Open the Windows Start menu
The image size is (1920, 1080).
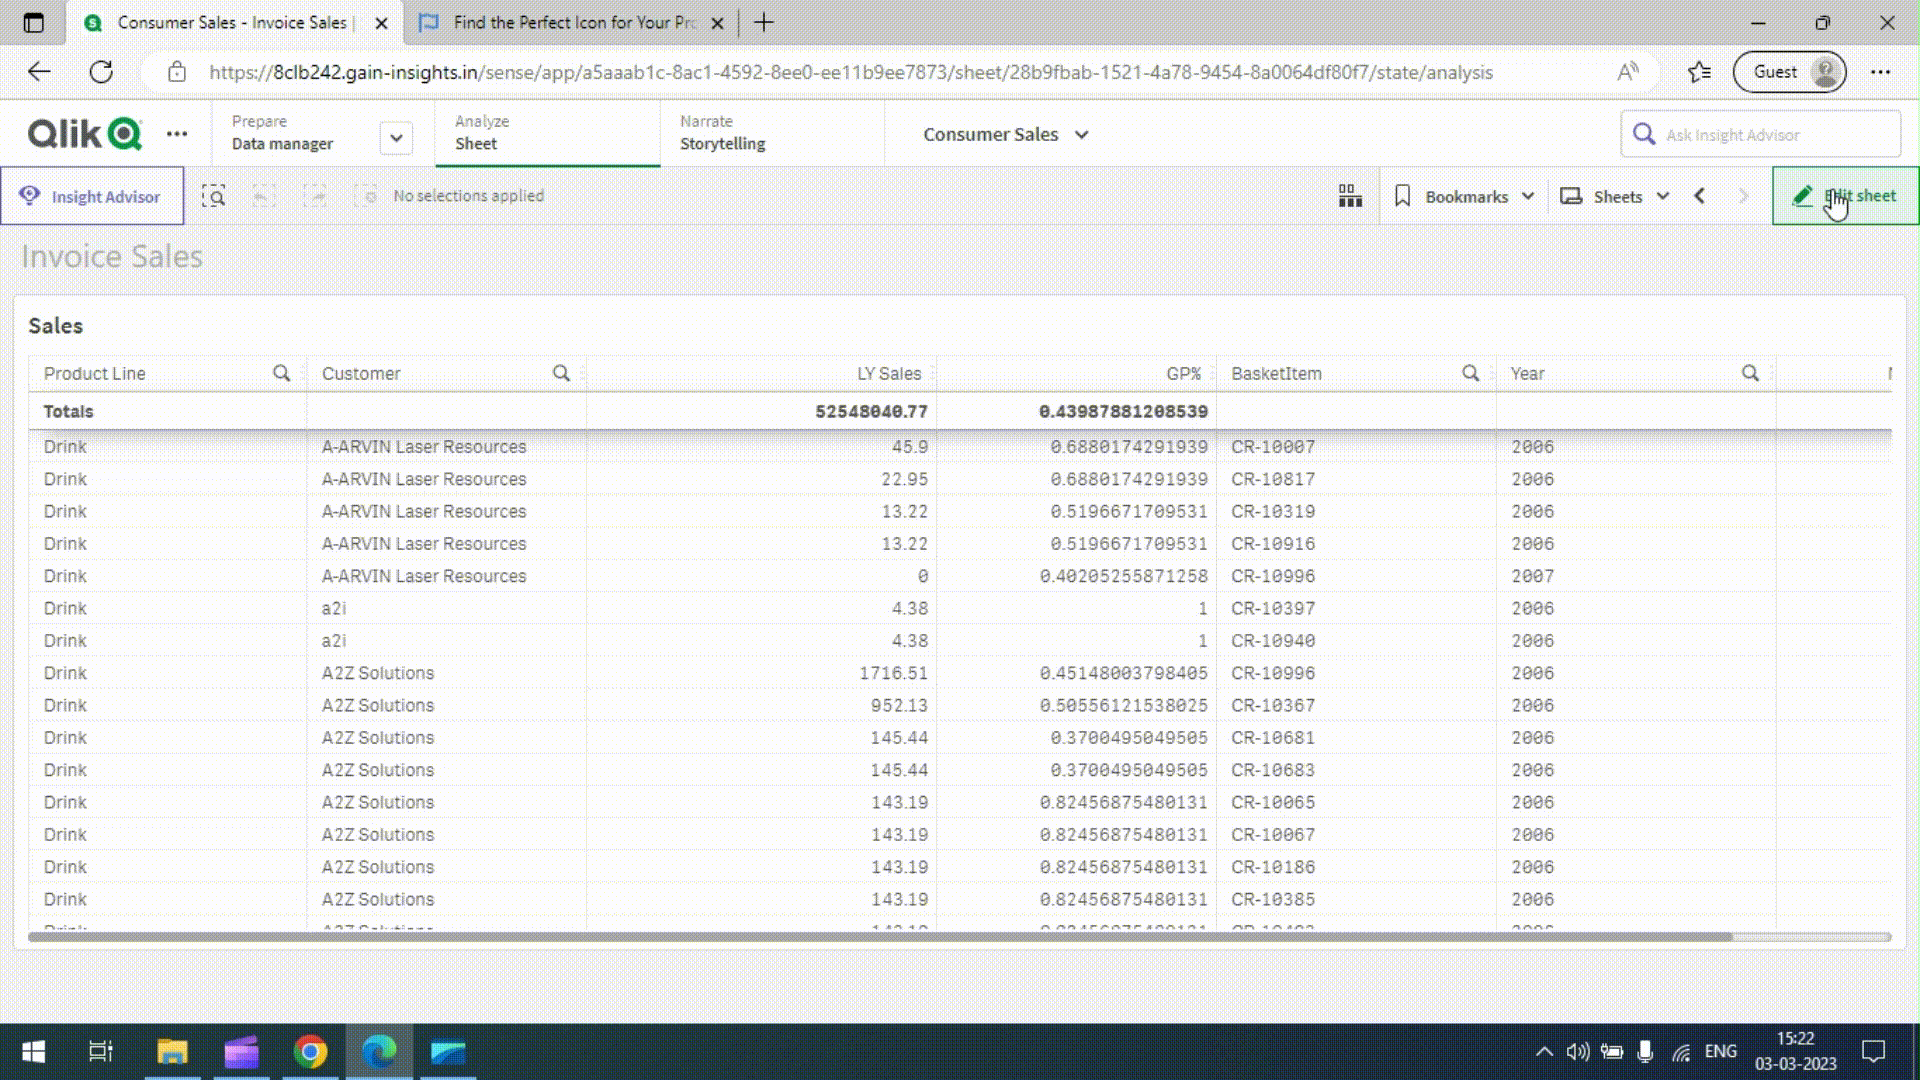(x=33, y=1051)
